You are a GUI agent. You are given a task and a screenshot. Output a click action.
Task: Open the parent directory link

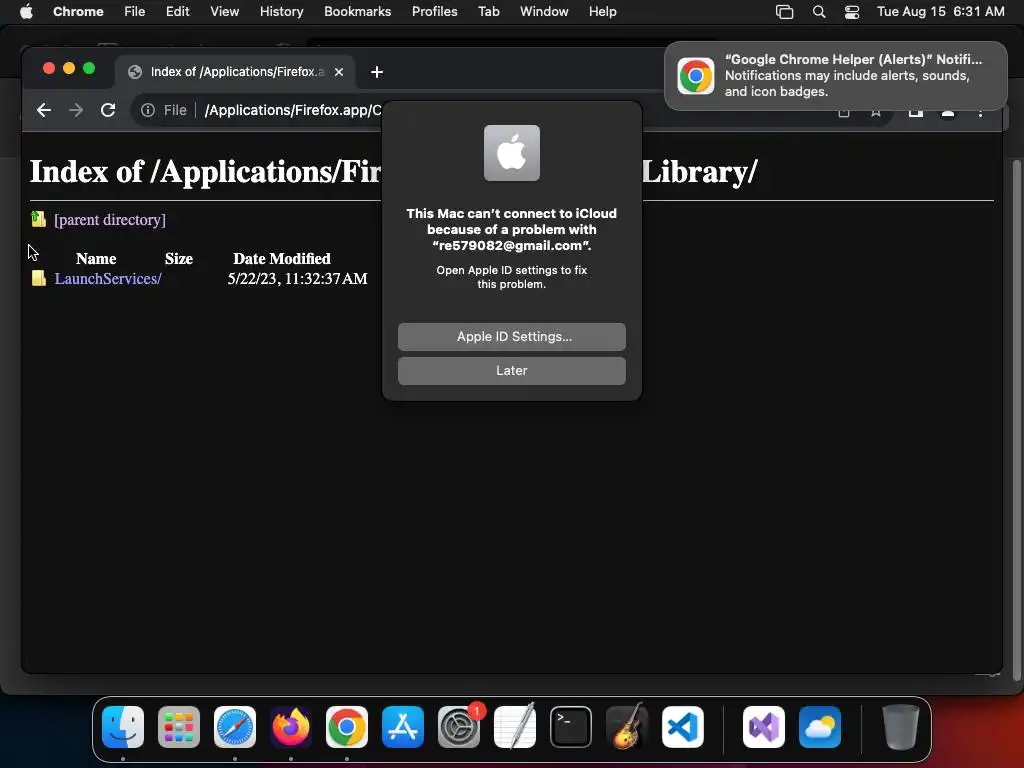110,220
